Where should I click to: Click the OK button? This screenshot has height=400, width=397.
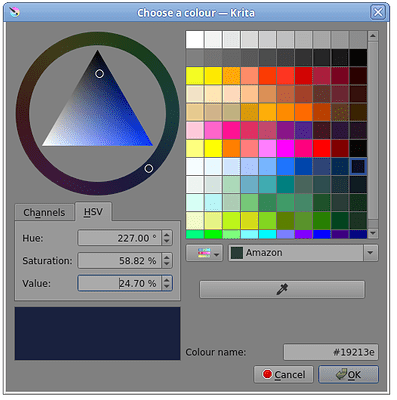tap(348, 375)
